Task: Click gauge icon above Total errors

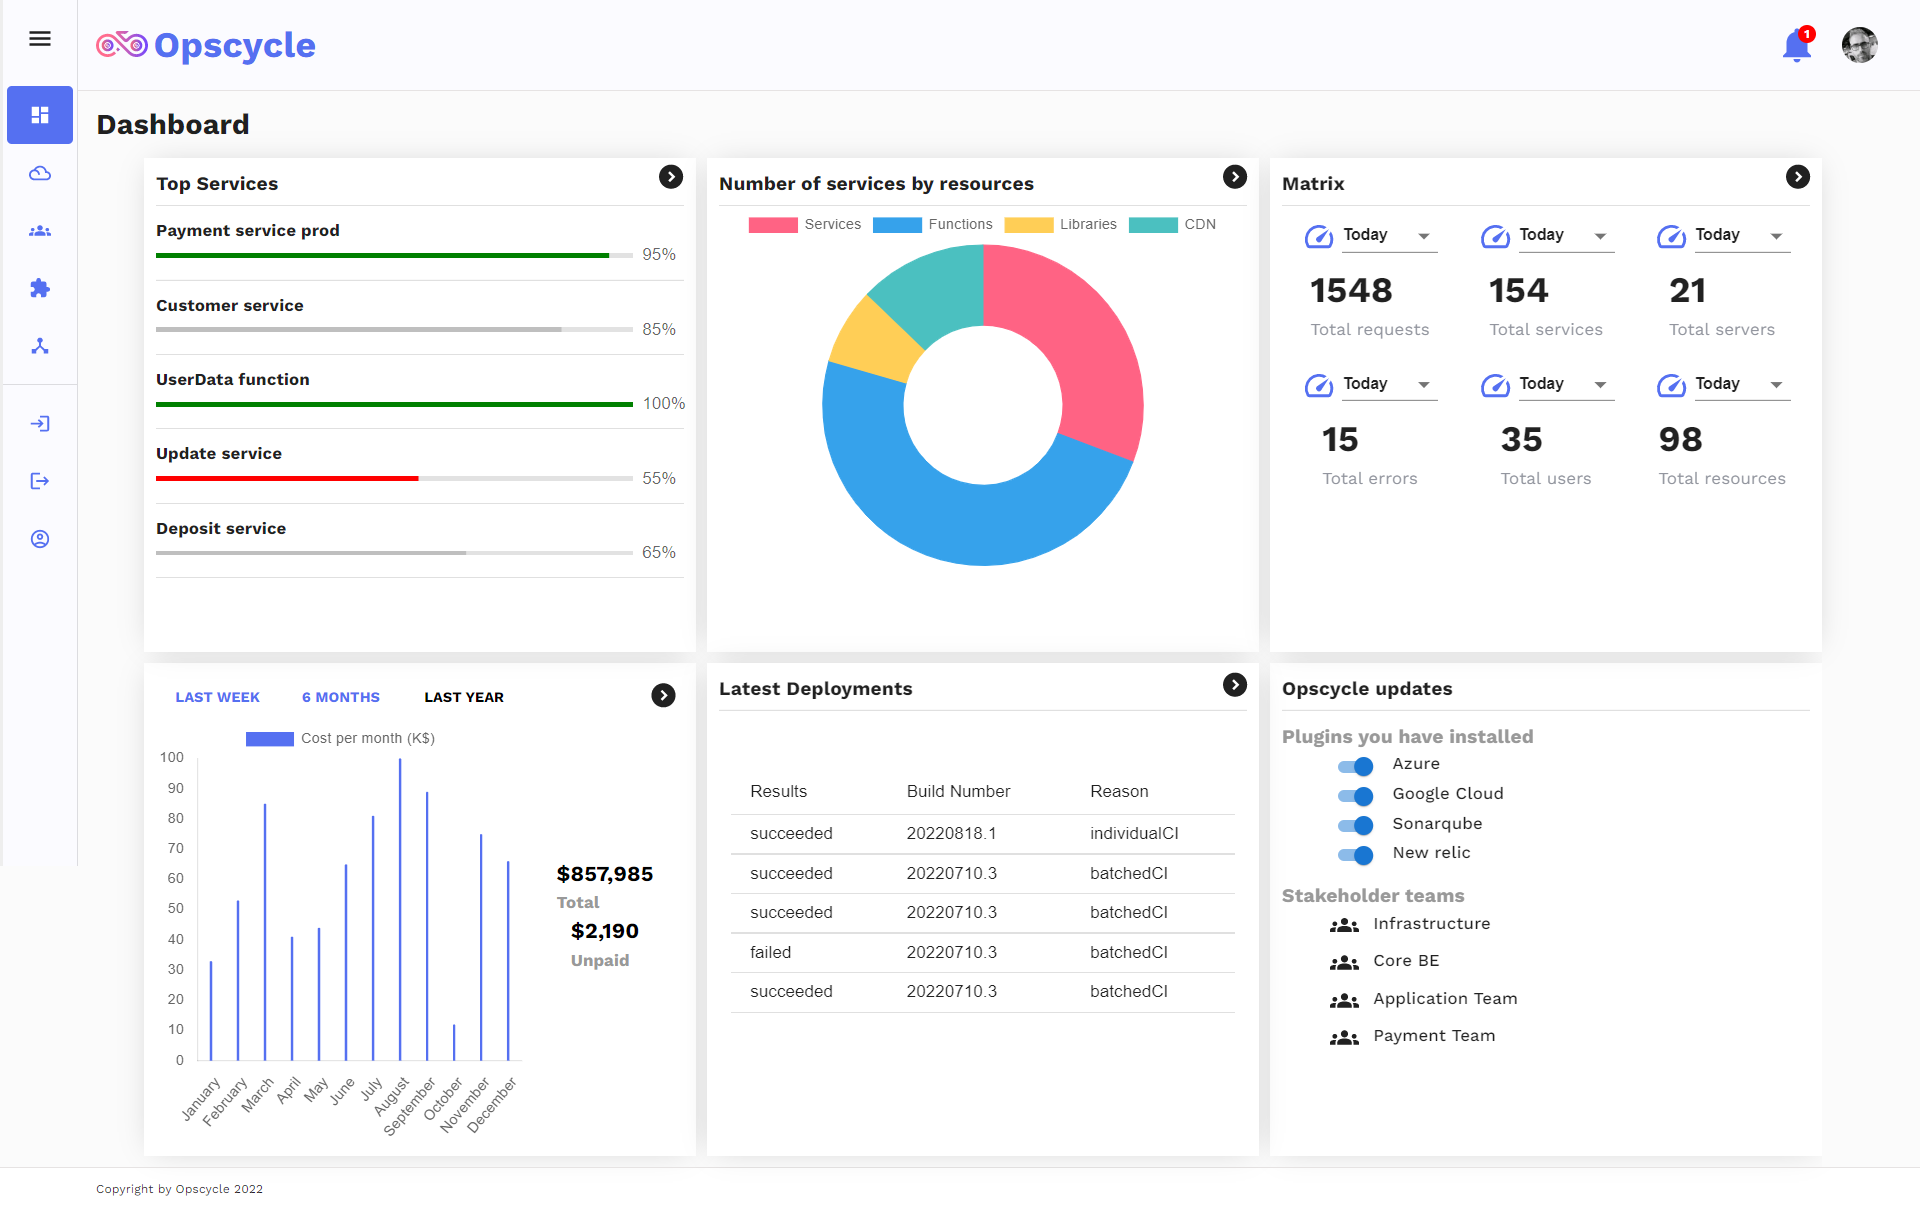Action: (x=1319, y=386)
